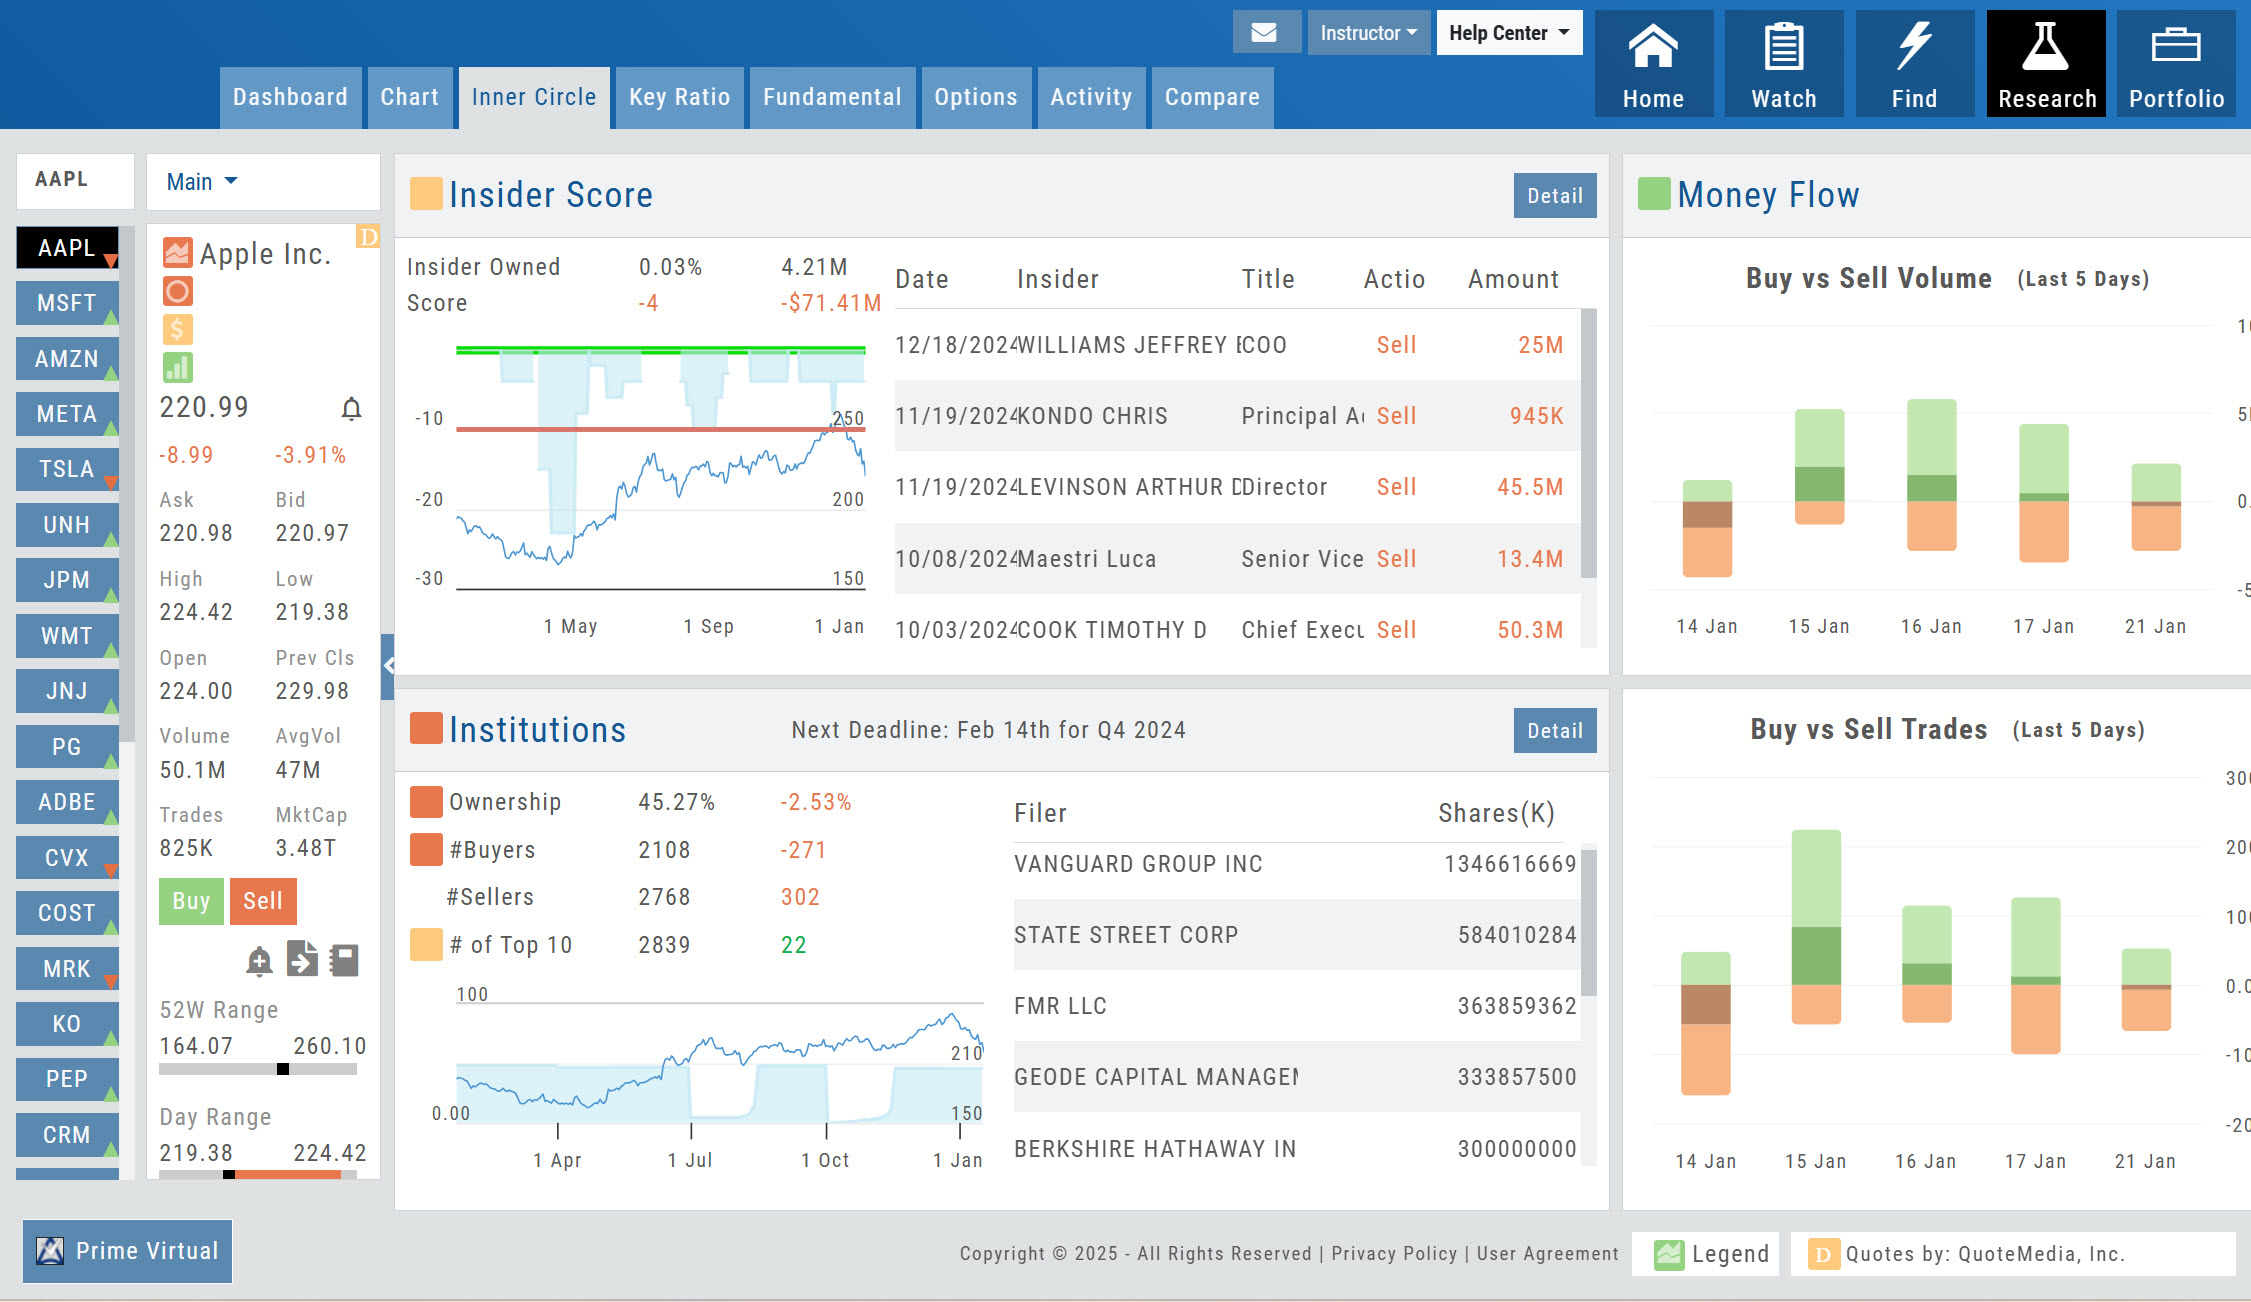Click the COOK TIMOTHY D insider row
The width and height of the screenshot is (2251, 1302).
click(1237, 630)
